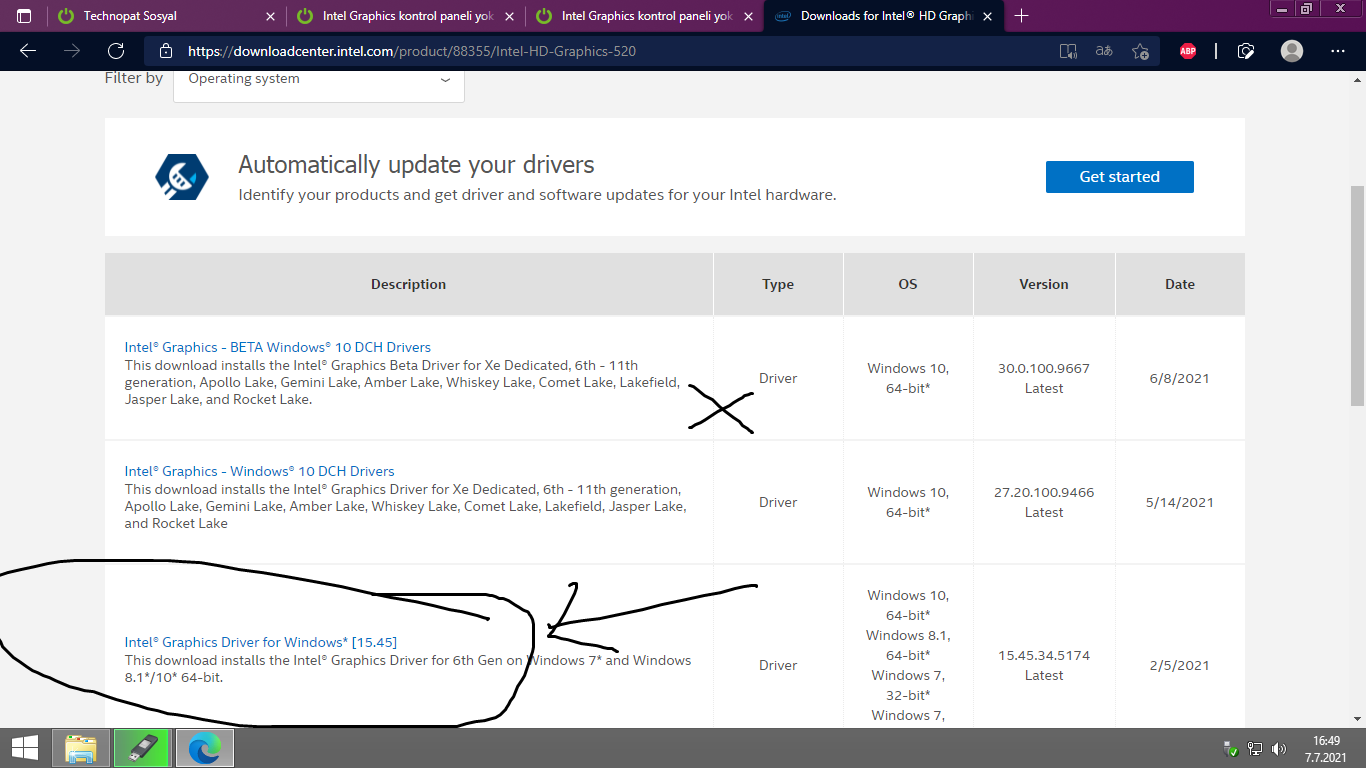Open a new tab with the plus icon

click(x=1021, y=16)
